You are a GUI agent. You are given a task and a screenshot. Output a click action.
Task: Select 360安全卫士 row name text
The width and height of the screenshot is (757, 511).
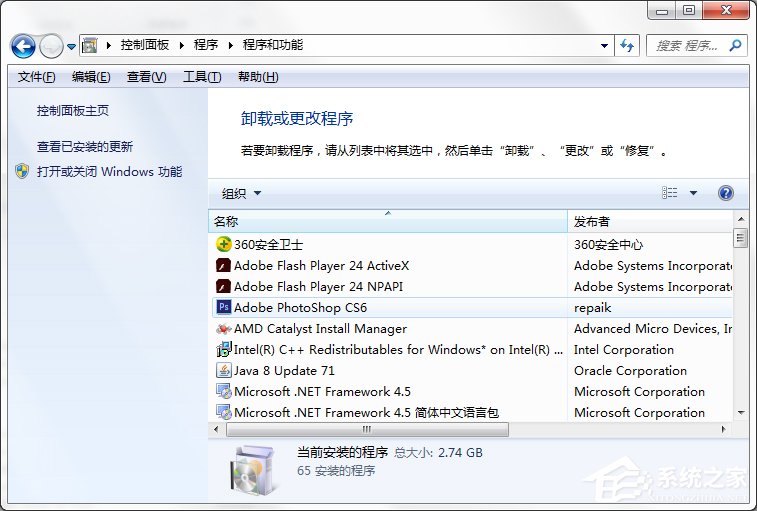pos(268,245)
